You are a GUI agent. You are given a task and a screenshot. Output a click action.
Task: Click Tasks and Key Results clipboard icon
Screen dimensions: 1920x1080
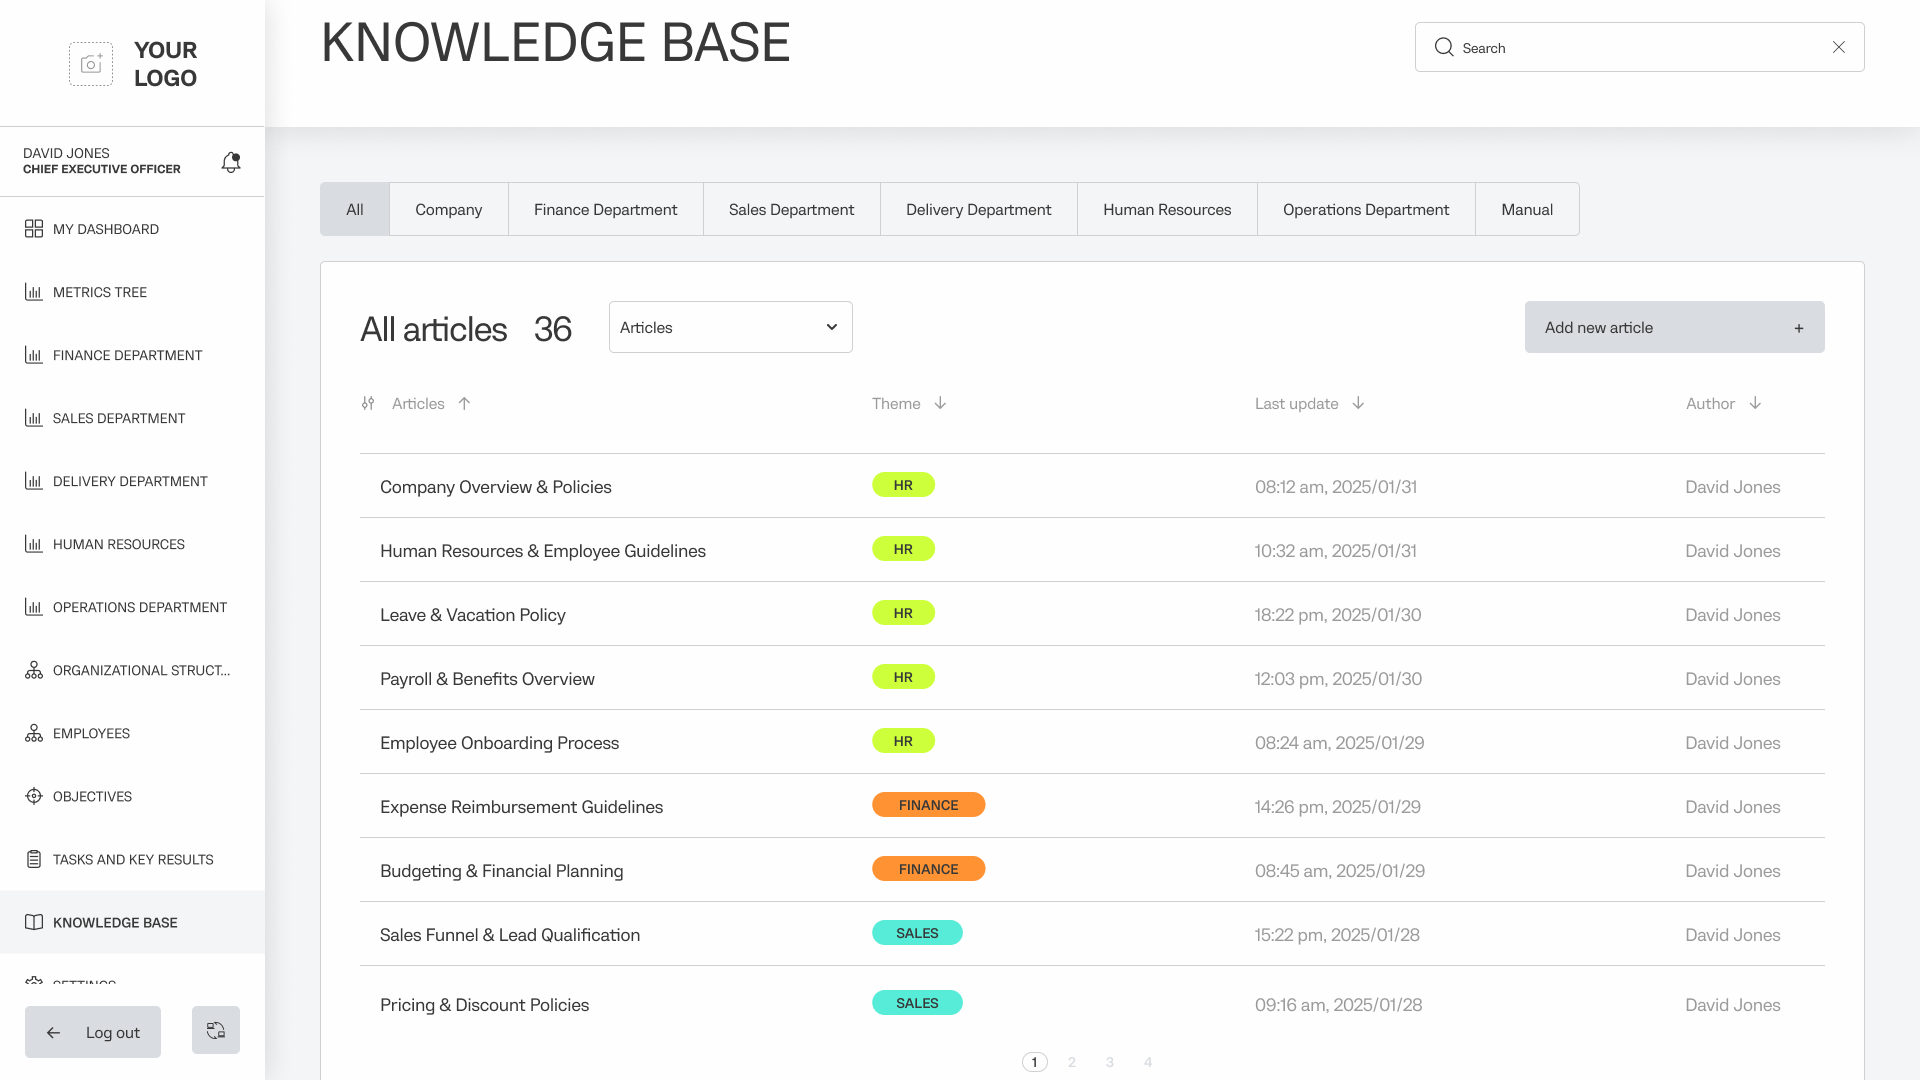click(x=34, y=859)
